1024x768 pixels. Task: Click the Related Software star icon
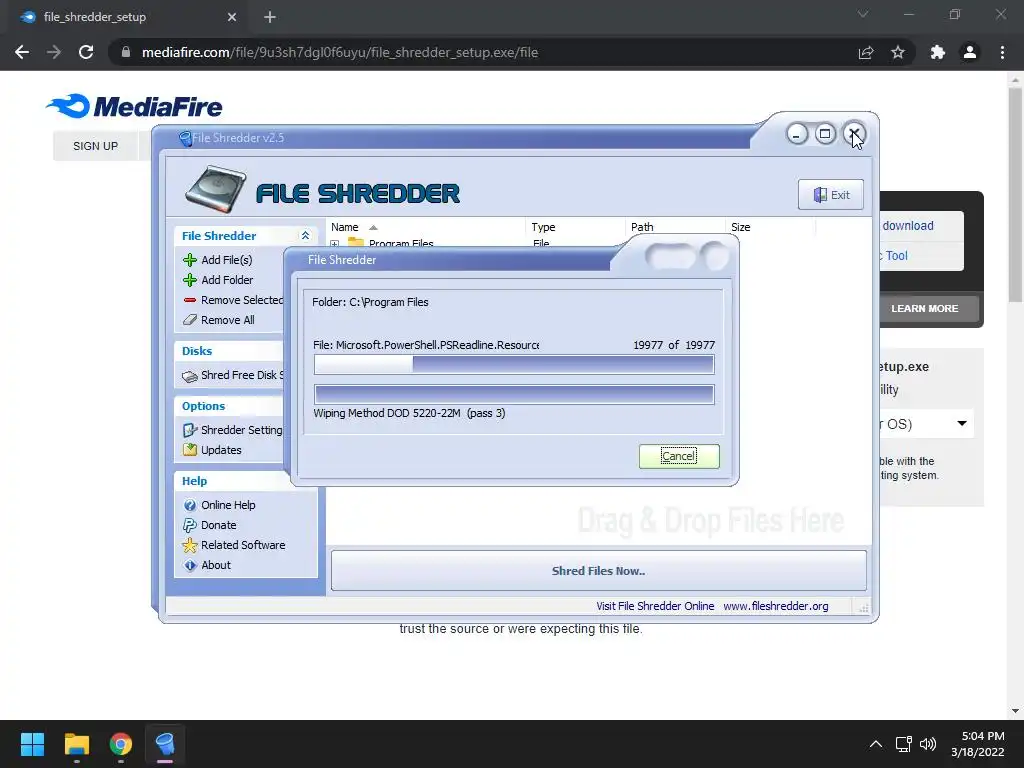point(190,545)
